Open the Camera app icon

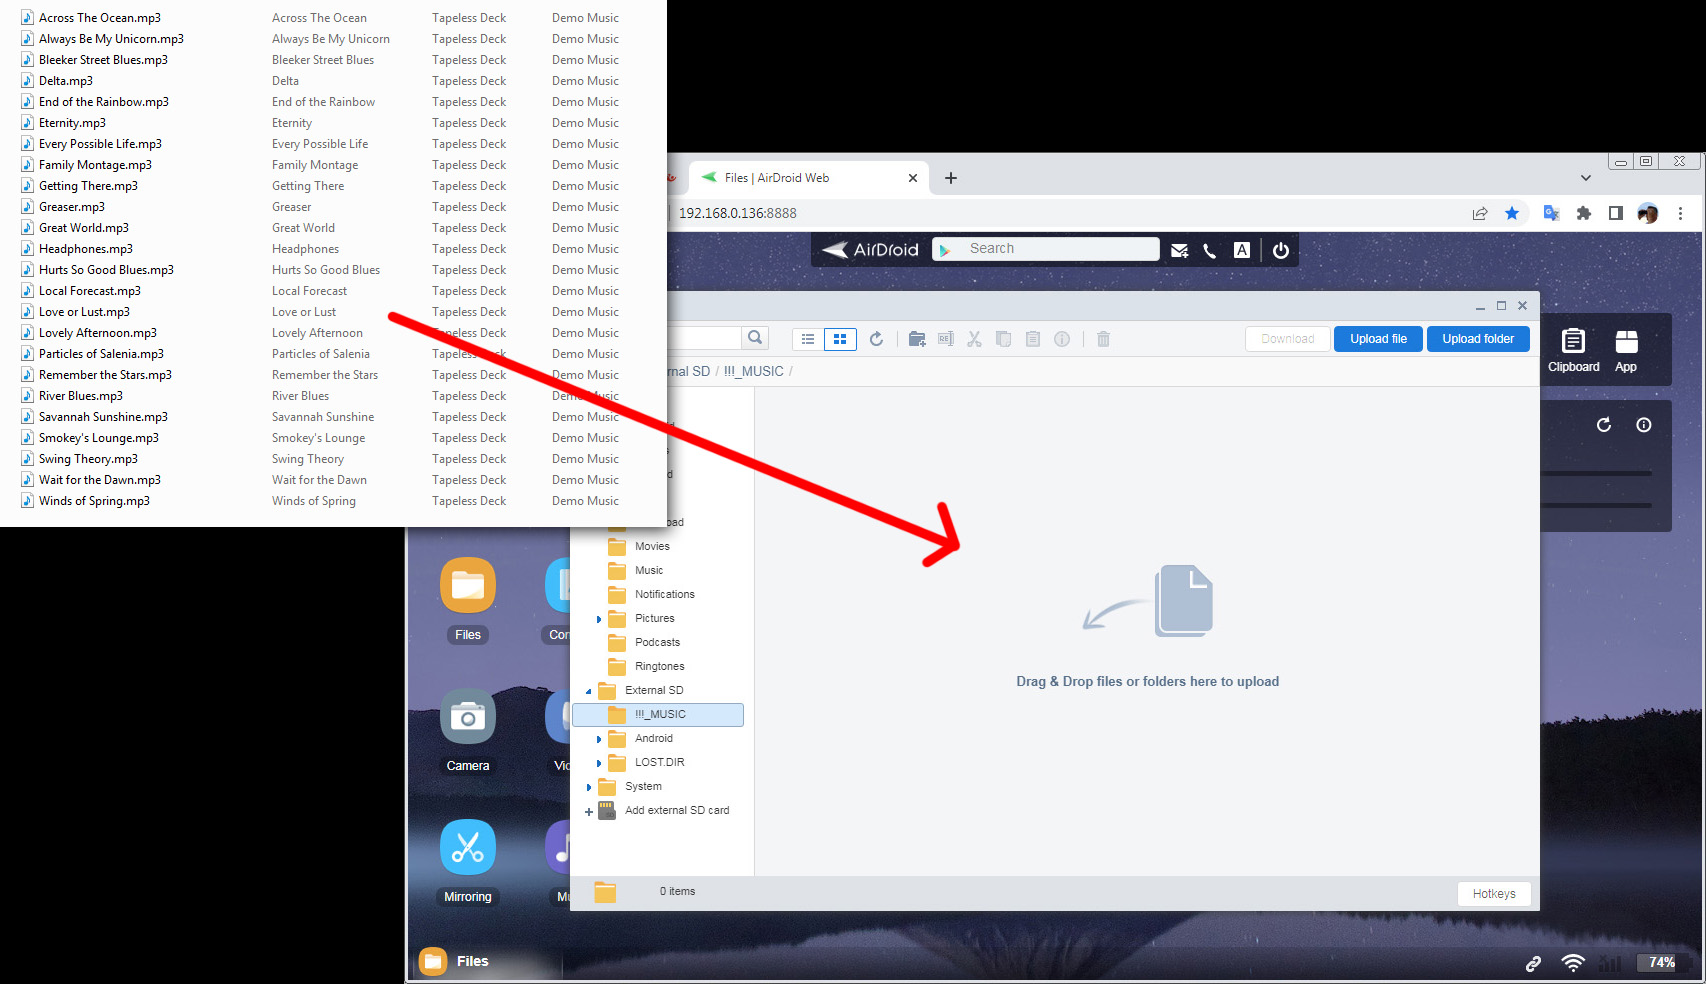(x=467, y=718)
